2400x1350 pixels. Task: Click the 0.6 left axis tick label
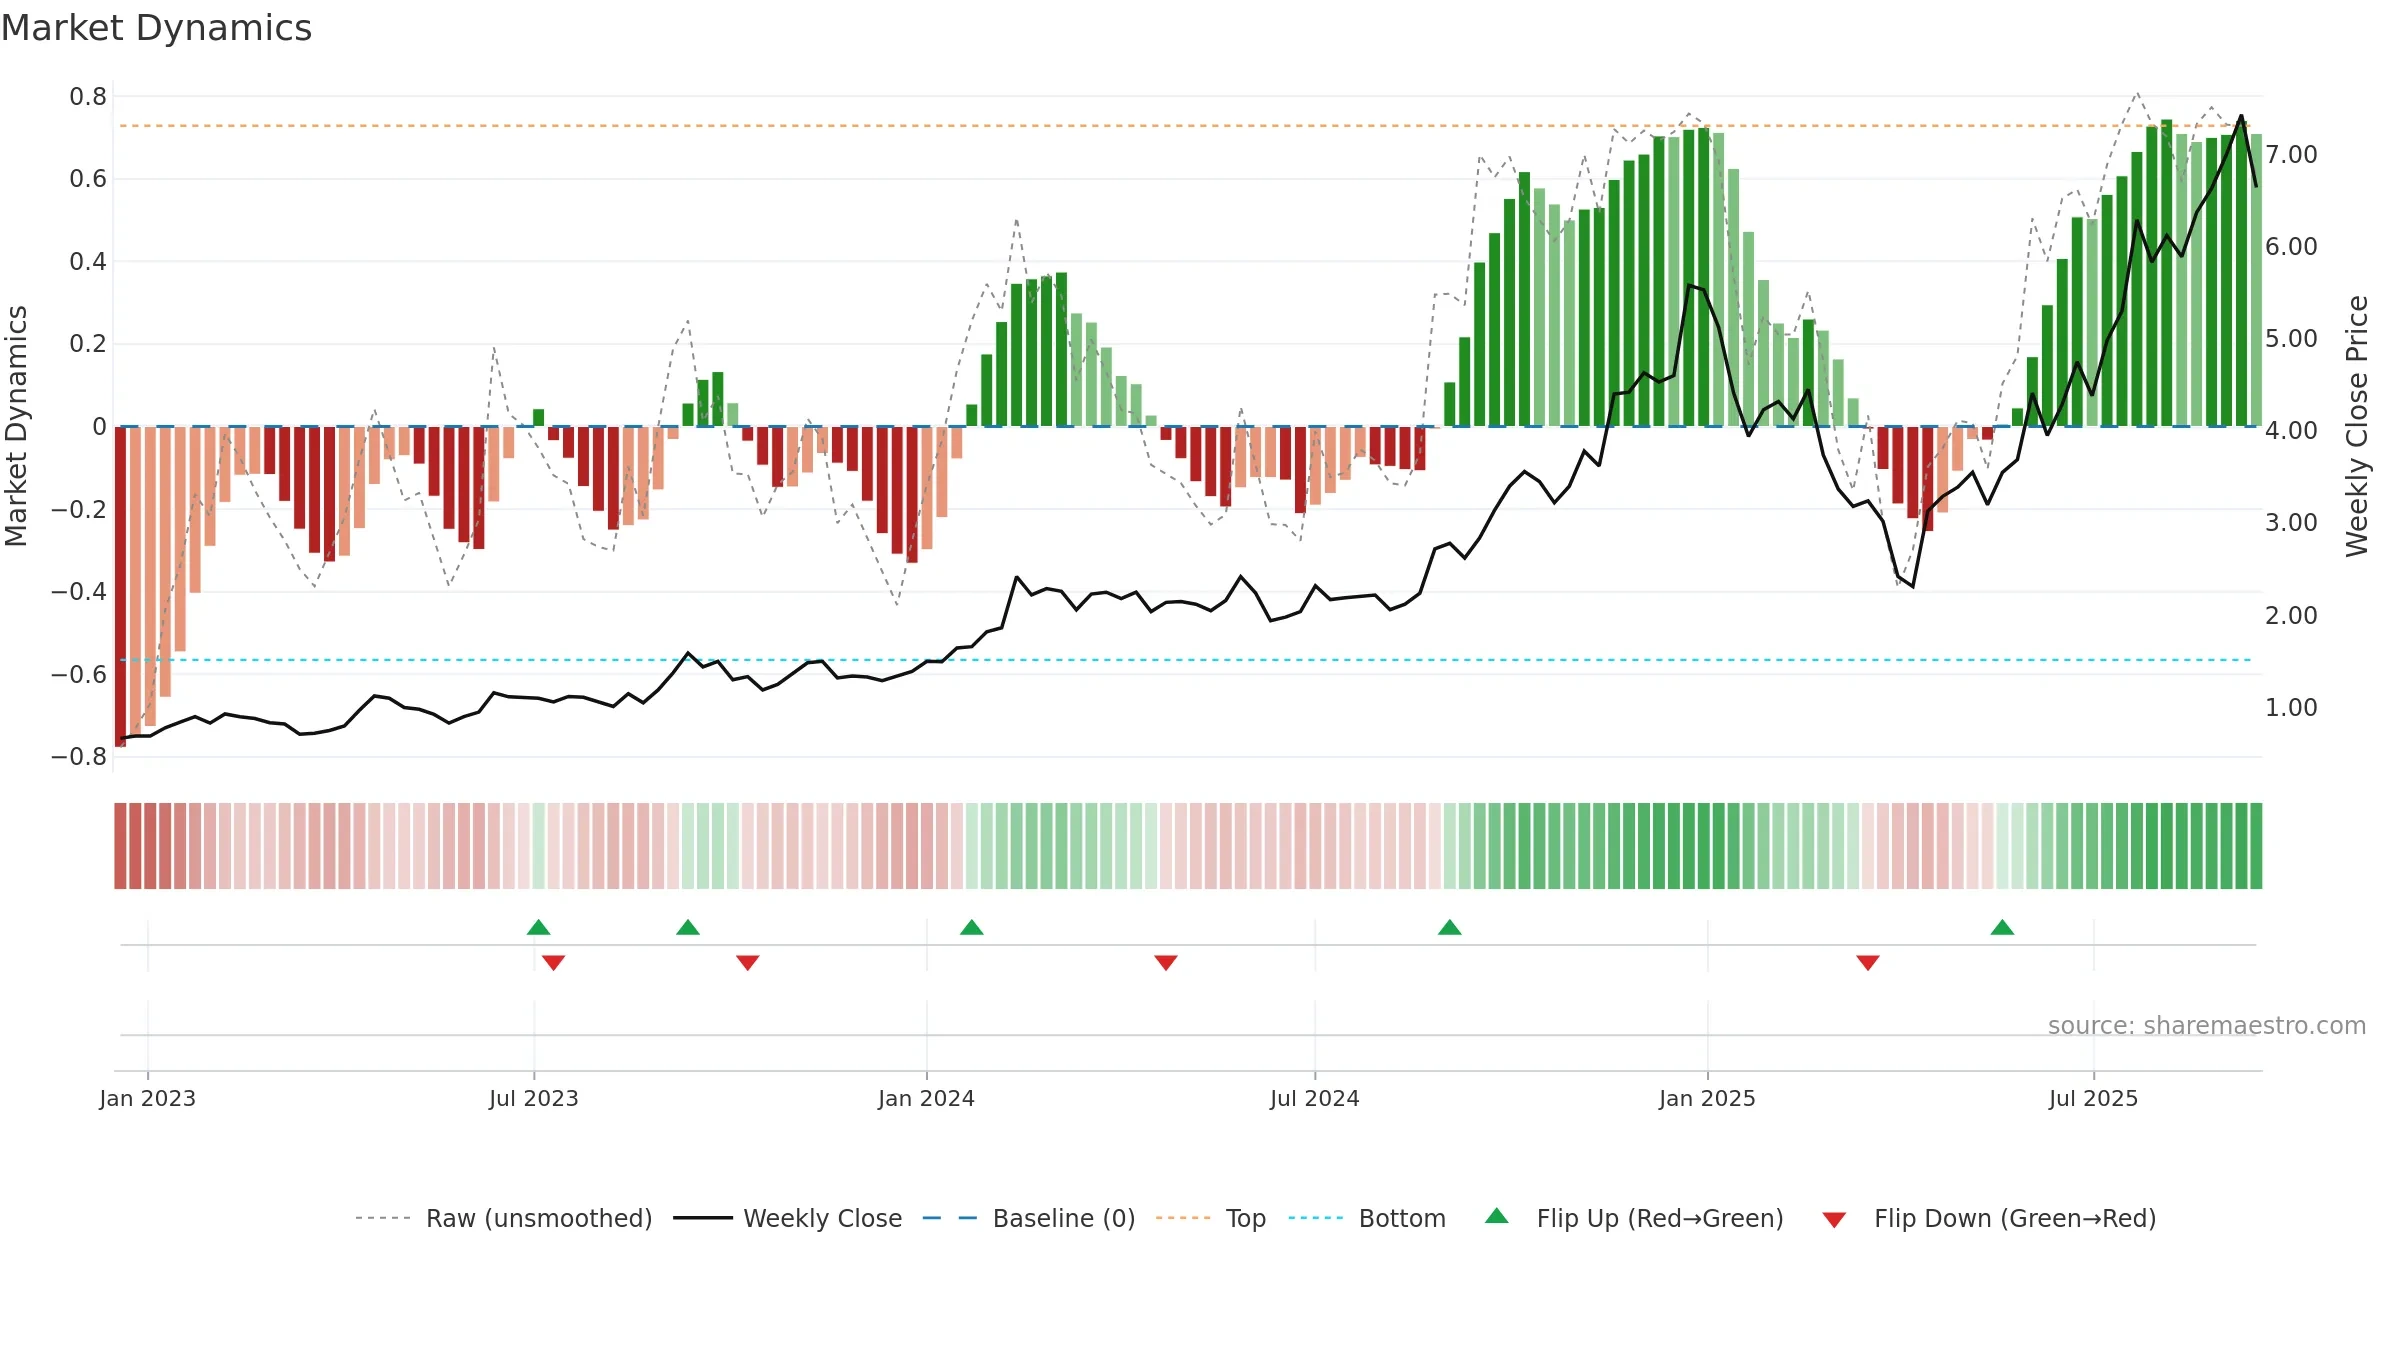click(x=88, y=179)
